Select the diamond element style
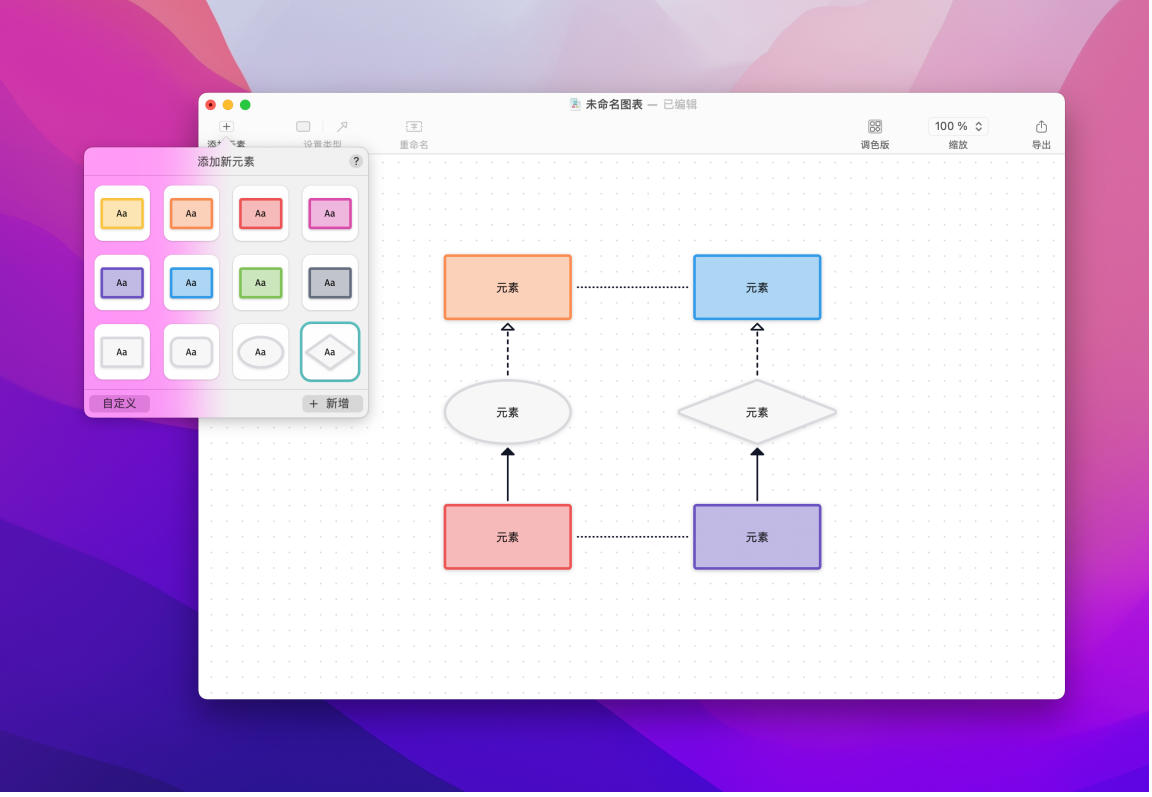This screenshot has width=1152, height=797. (330, 352)
